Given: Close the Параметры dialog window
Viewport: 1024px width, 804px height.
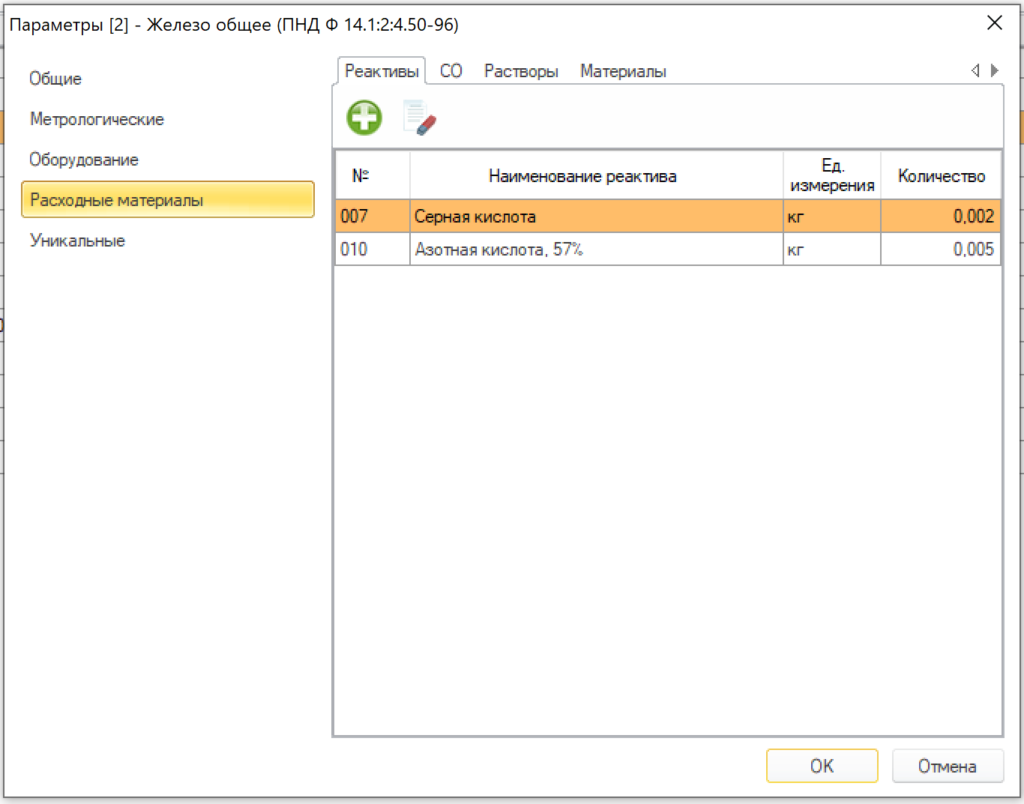Looking at the screenshot, I should pos(994,23).
